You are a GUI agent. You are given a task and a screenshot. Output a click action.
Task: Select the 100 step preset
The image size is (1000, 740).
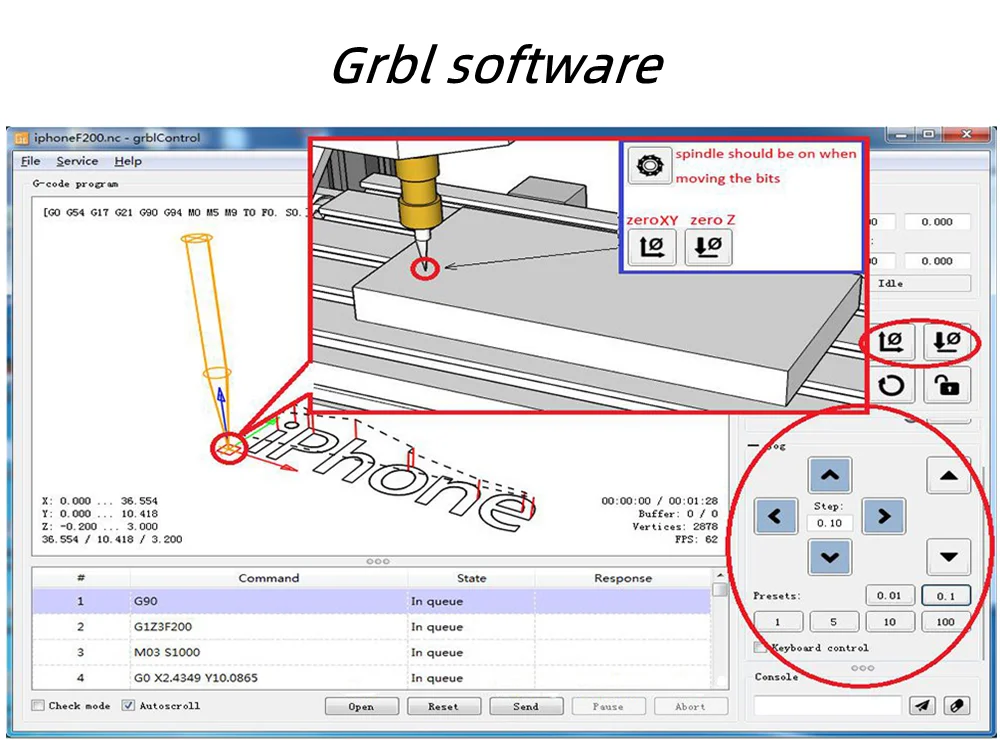pyautogui.click(x=946, y=621)
